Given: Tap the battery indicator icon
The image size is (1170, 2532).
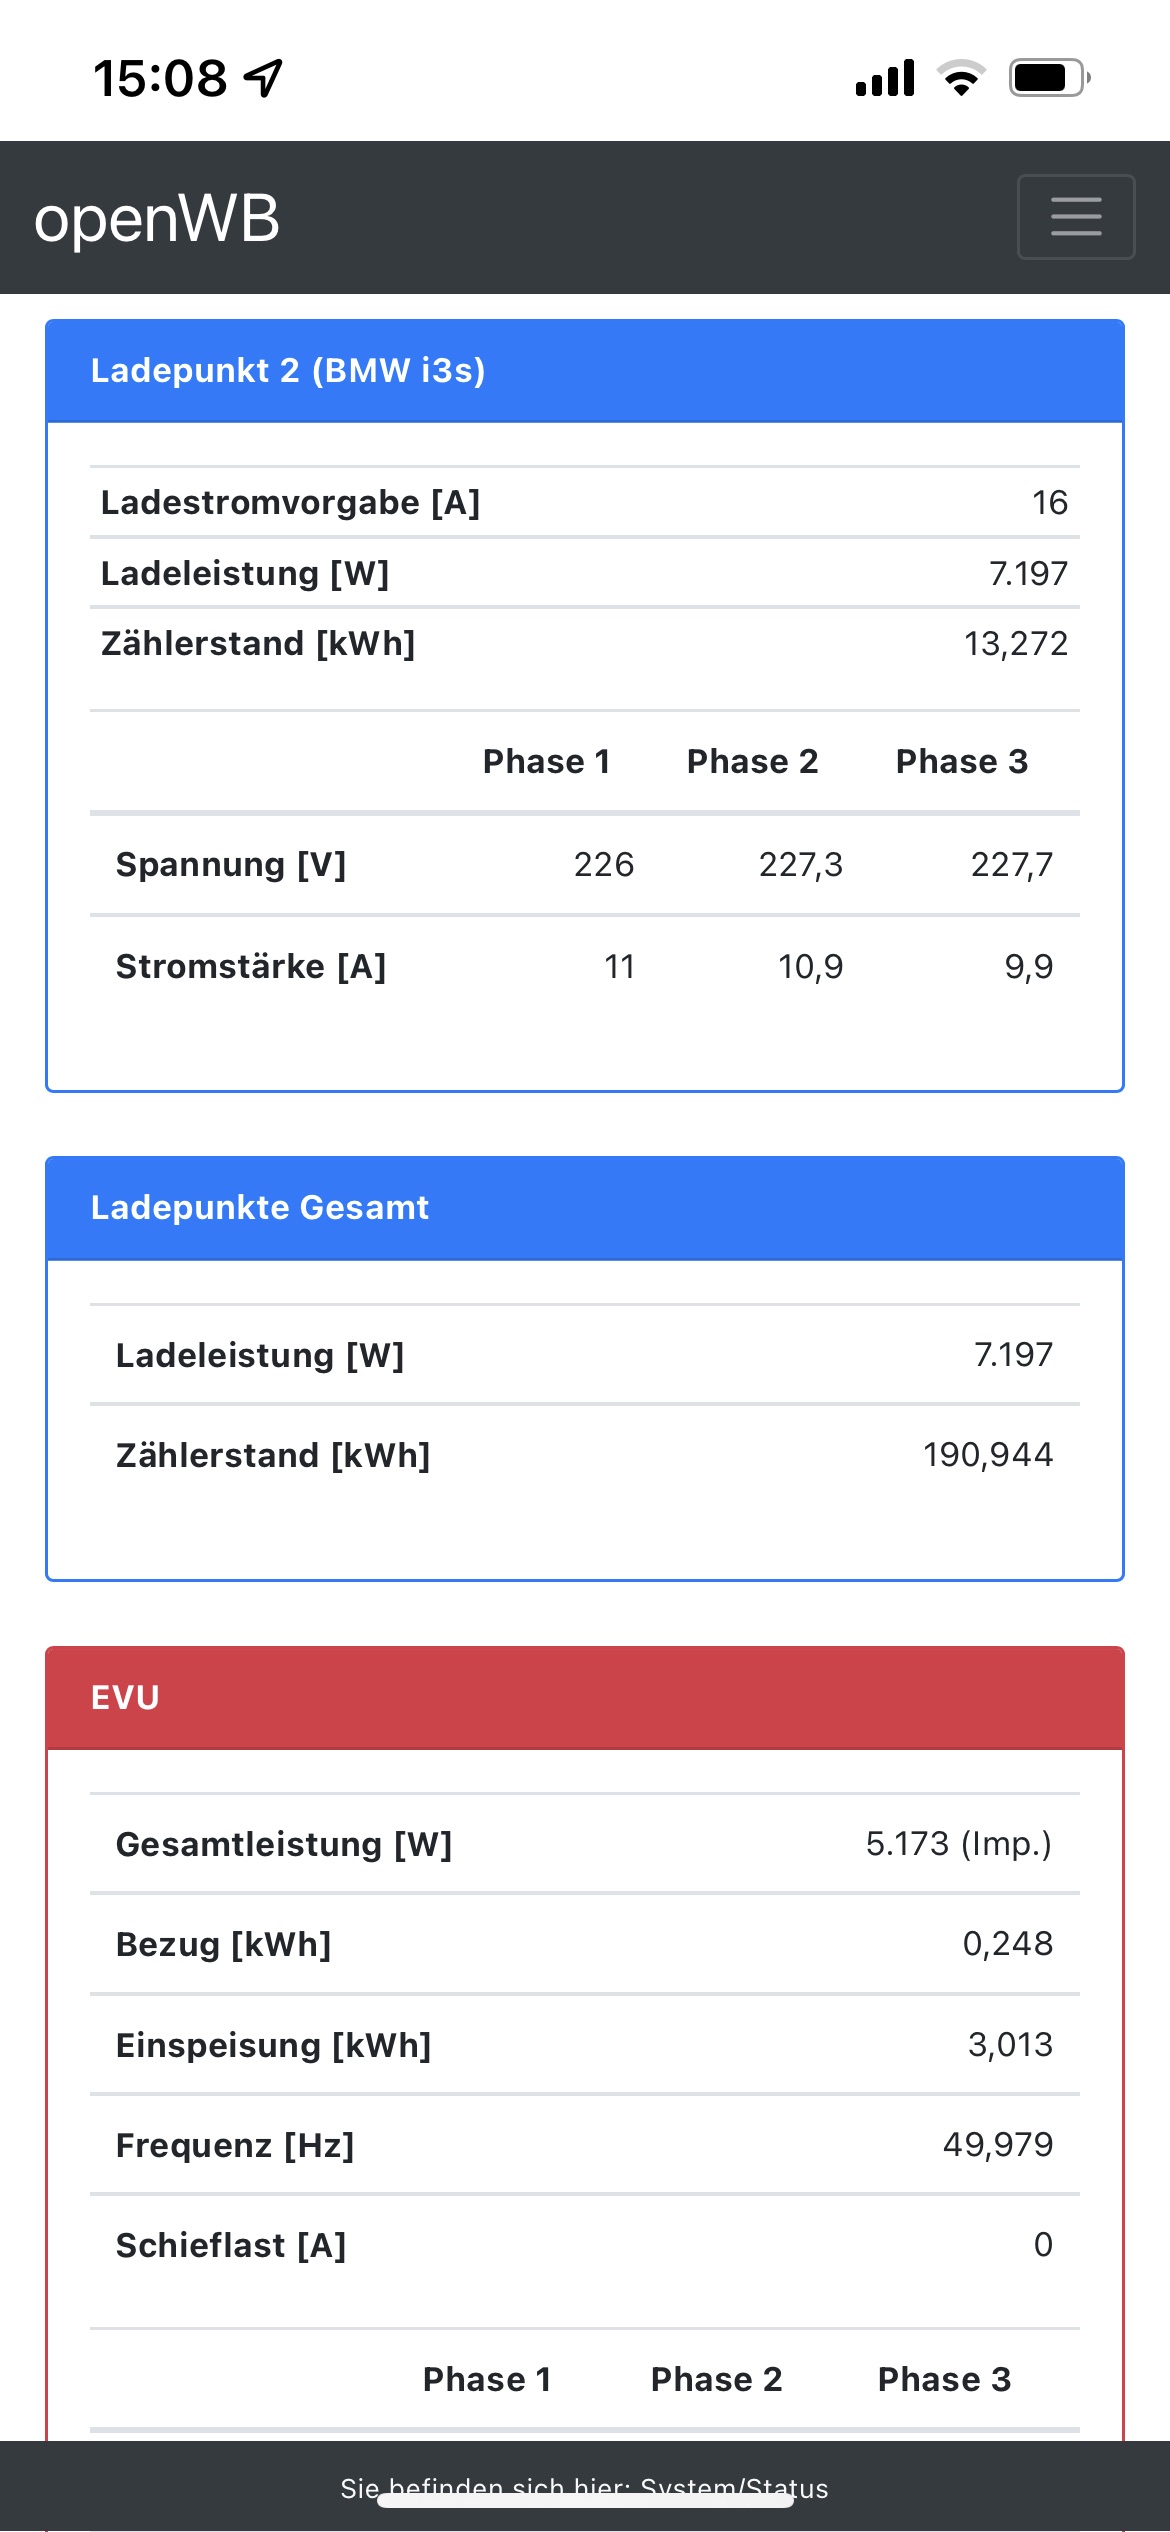Looking at the screenshot, I should coord(1048,78).
